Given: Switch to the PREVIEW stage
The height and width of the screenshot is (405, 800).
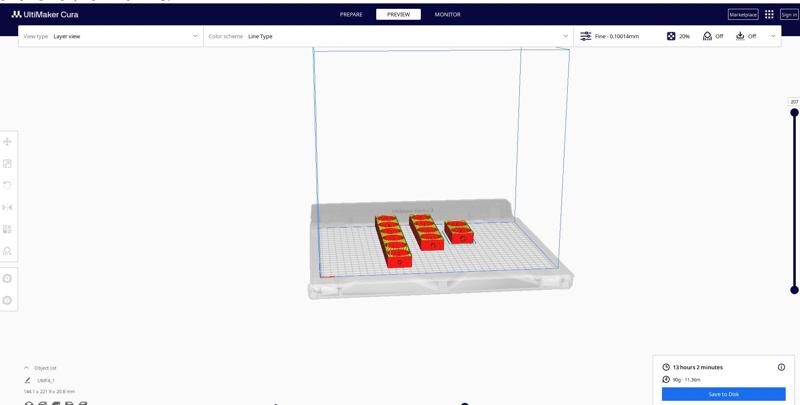Looking at the screenshot, I should click(x=398, y=15).
